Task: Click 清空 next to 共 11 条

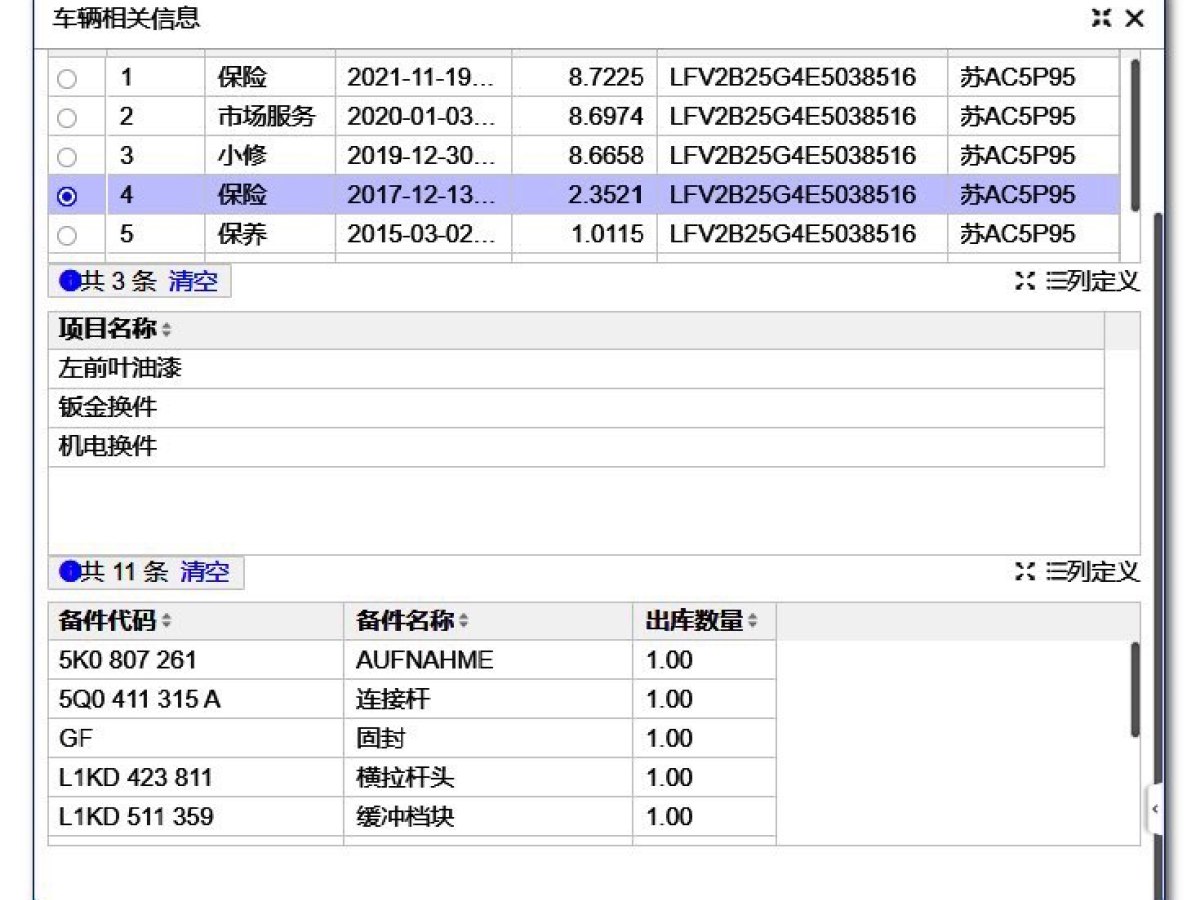Action: 205,572
